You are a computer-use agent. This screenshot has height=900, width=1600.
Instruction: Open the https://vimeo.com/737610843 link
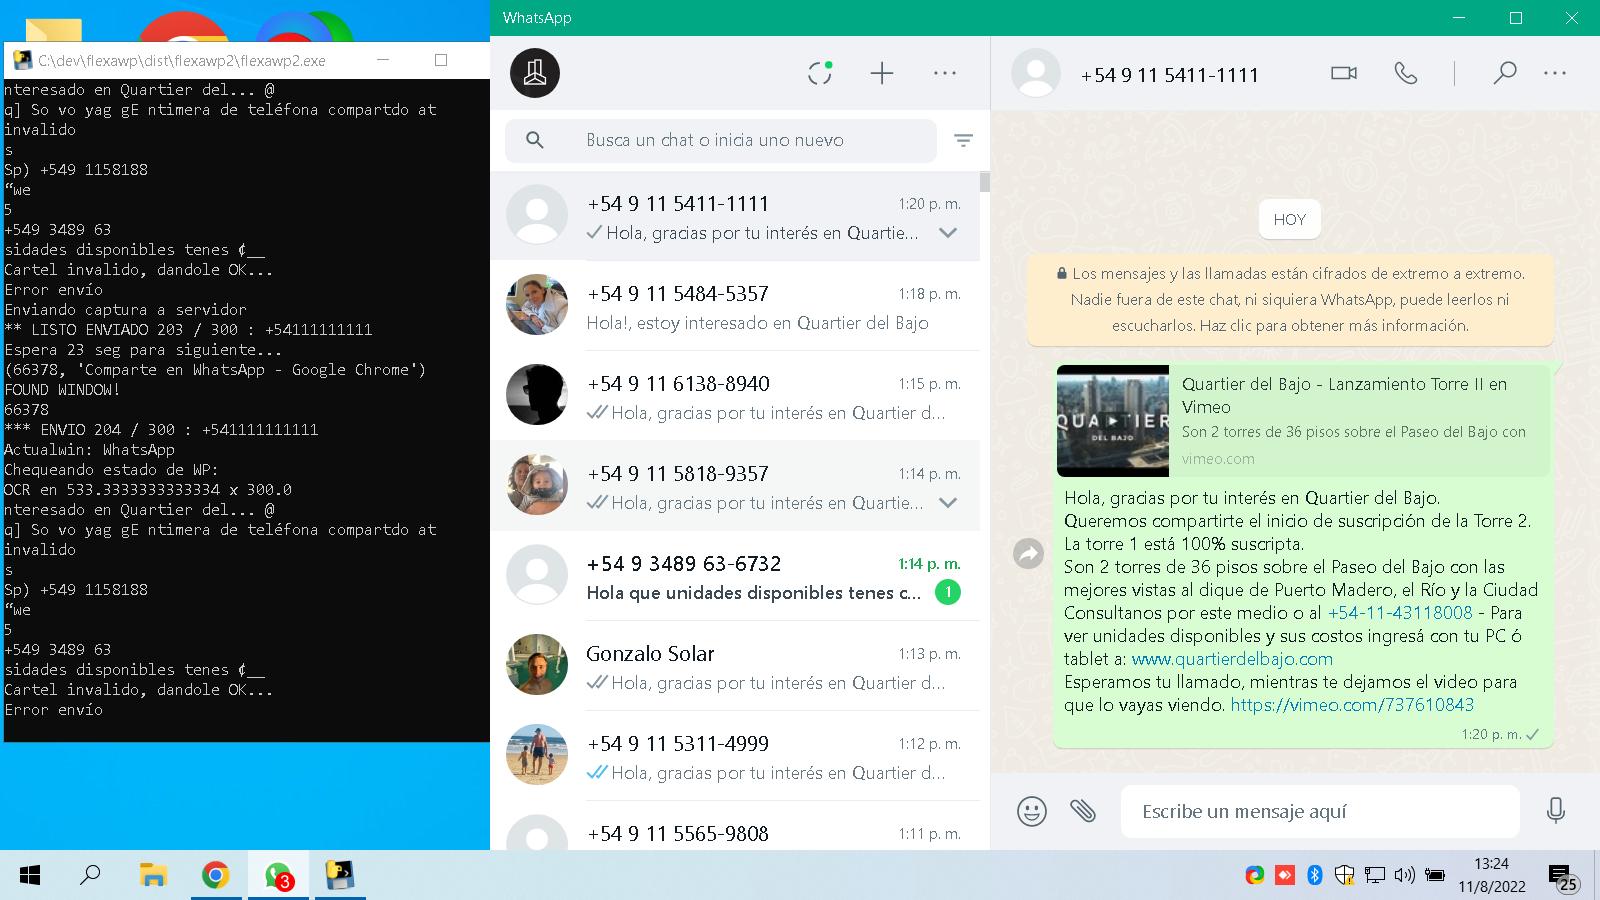(x=1351, y=705)
